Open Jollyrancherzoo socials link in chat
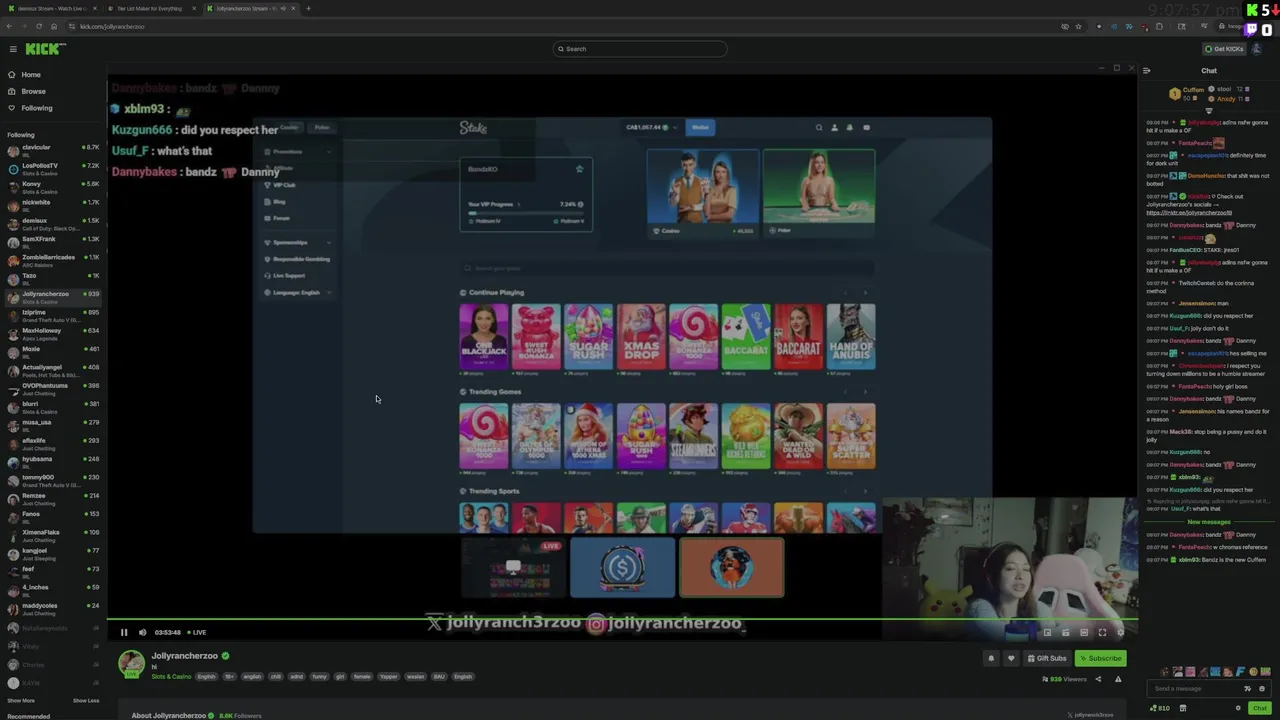1280x720 pixels. coord(1188,213)
